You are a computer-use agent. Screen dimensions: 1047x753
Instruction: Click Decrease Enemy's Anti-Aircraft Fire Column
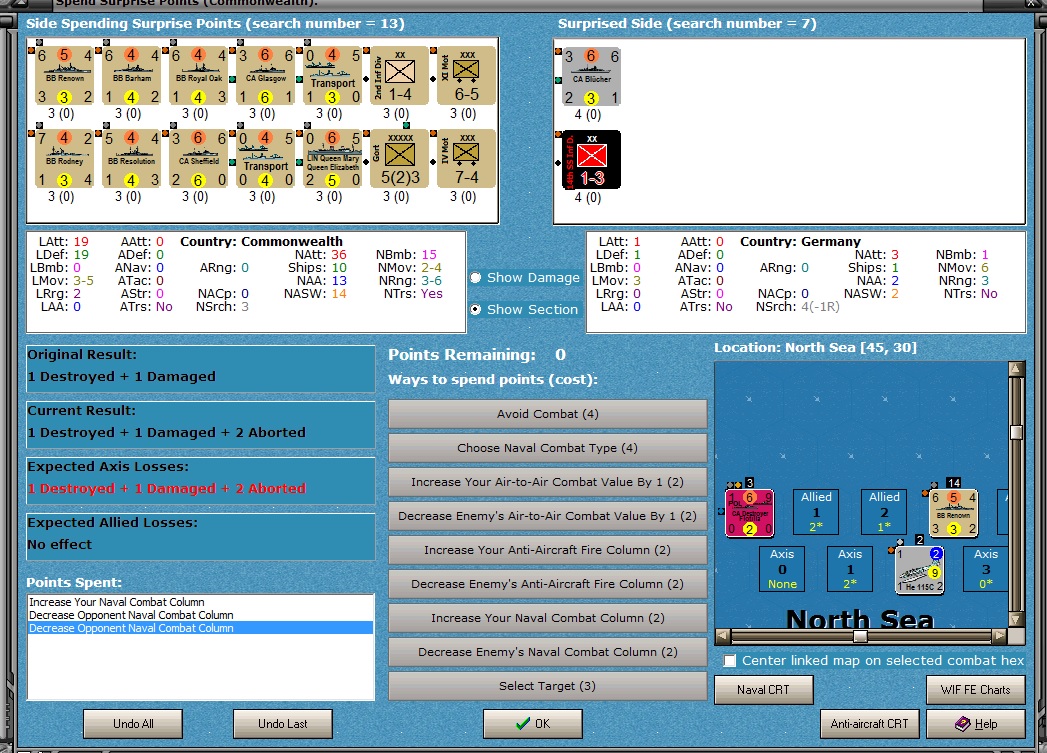tap(548, 584)
